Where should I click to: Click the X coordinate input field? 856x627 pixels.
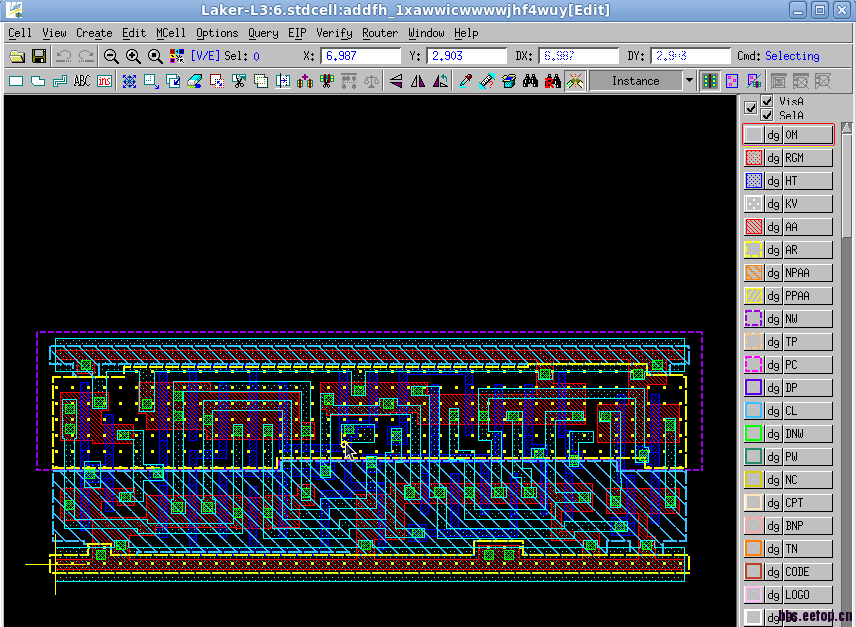pos(359,56)
